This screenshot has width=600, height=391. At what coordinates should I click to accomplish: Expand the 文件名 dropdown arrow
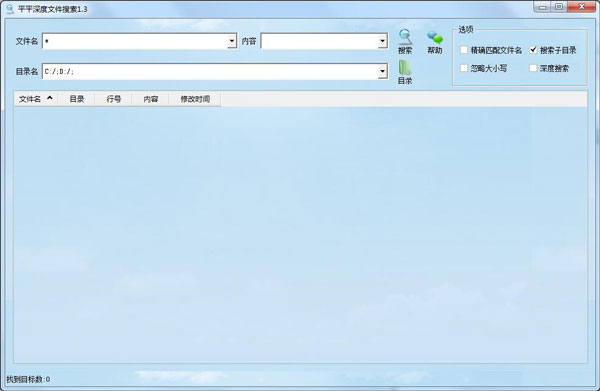pos(232,41)
